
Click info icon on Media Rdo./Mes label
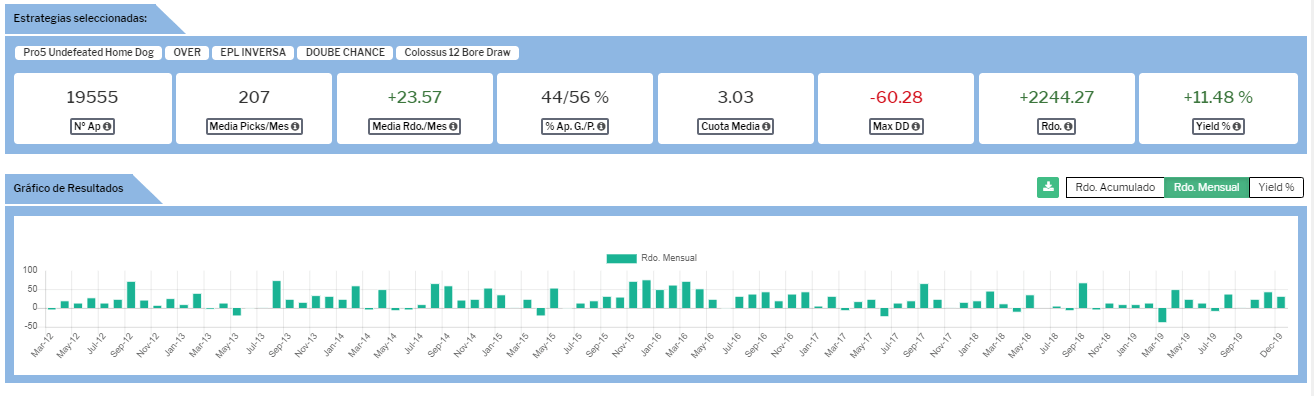click(454, 127)
